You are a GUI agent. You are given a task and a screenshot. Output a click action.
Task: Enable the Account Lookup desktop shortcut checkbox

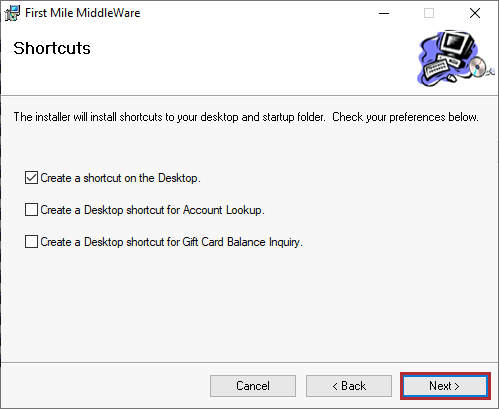pyautogui.click(x=31, y=210)
